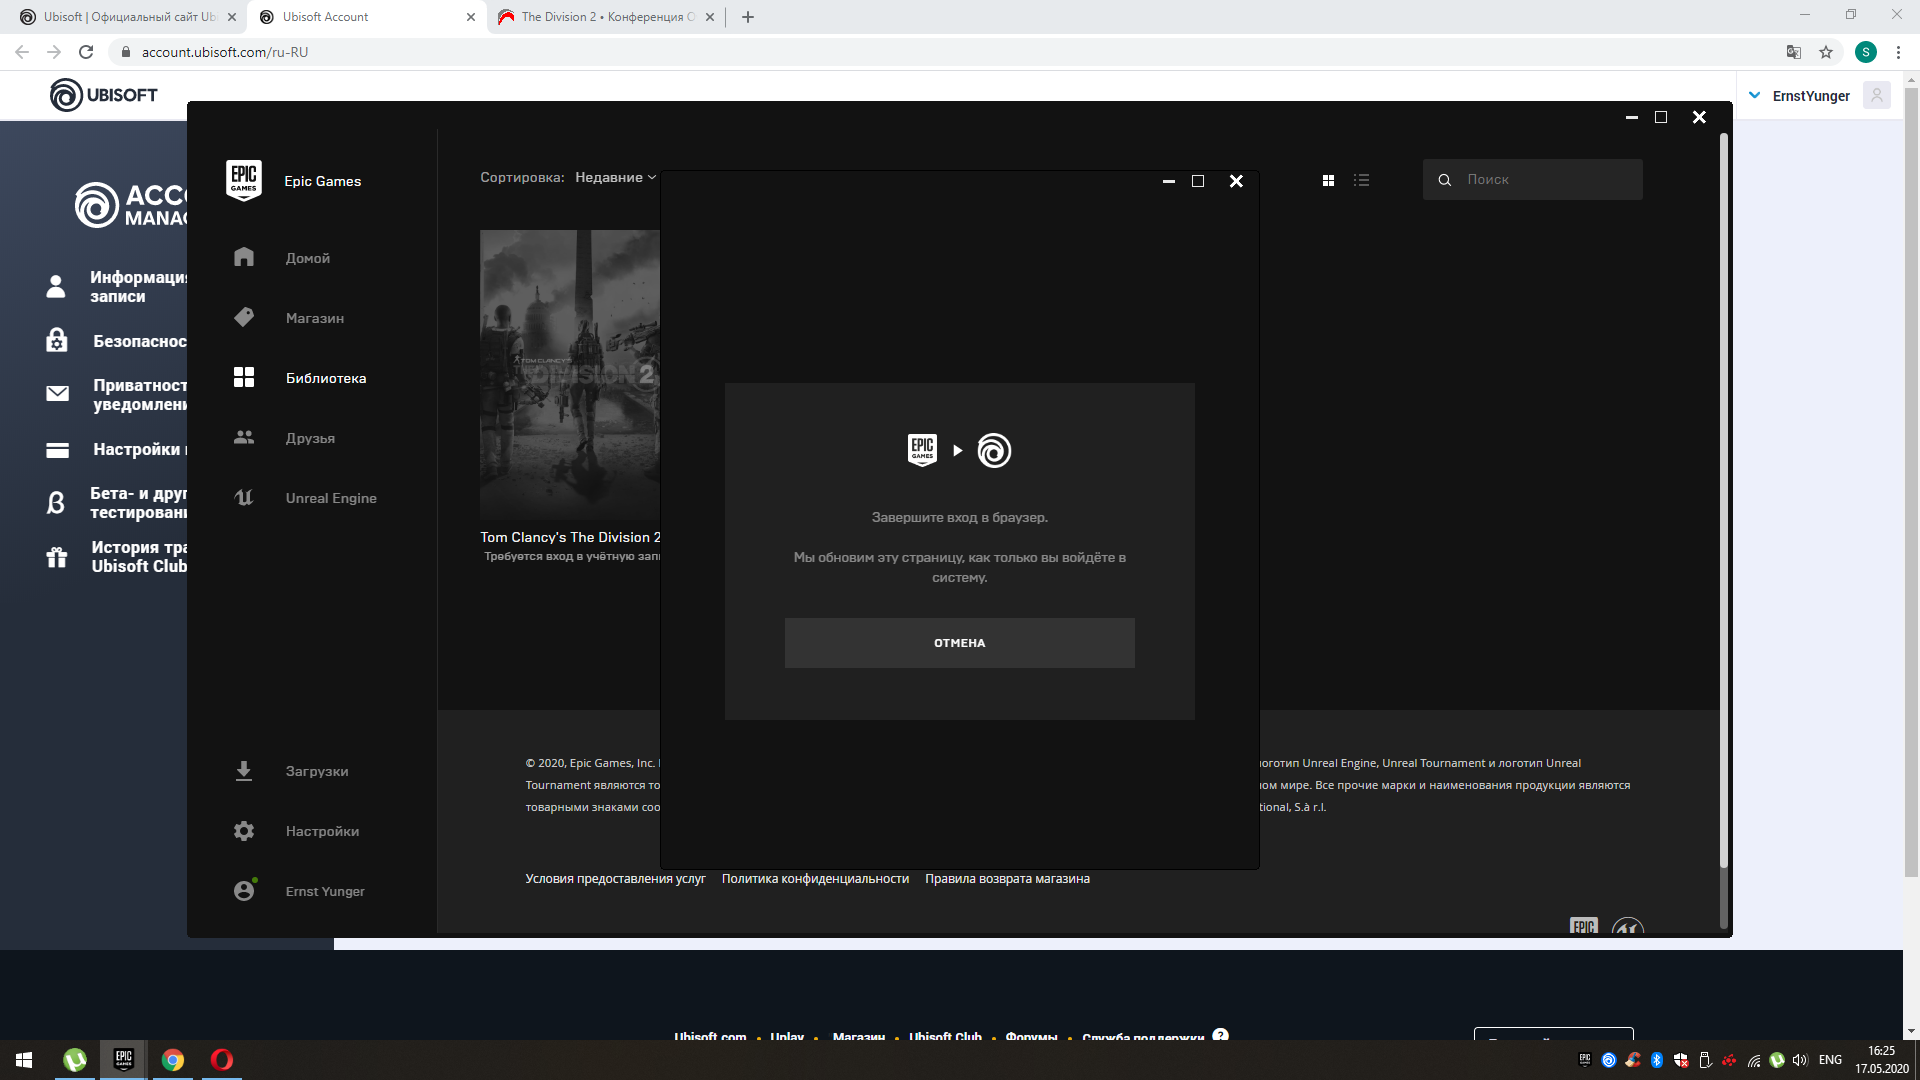Click Ernst Yunger profile avatar icon
Viewport: 1920px width, 1080px height.
coord(244,890)
